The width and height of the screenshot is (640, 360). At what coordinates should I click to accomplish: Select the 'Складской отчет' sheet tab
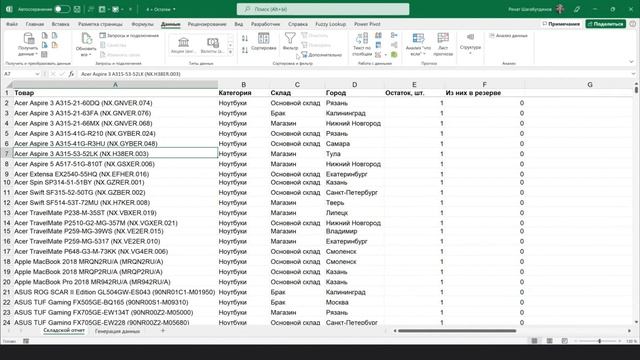click(x=64, y=331)
